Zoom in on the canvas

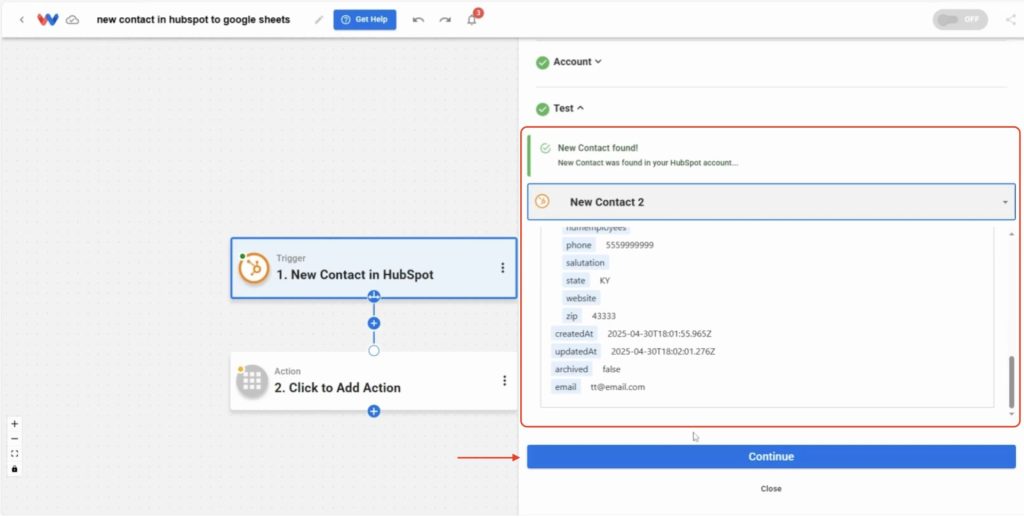pos(14,424)
